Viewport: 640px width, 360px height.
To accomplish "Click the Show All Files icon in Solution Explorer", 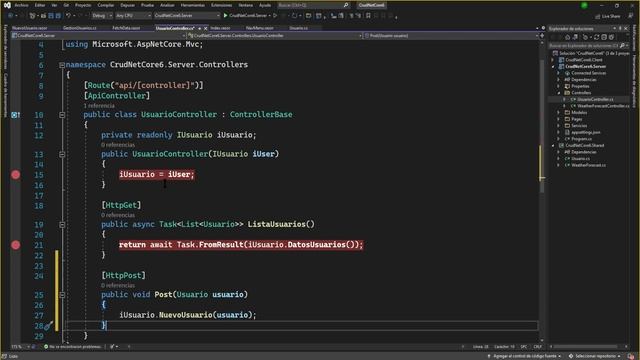I will (x=611, y=37).
